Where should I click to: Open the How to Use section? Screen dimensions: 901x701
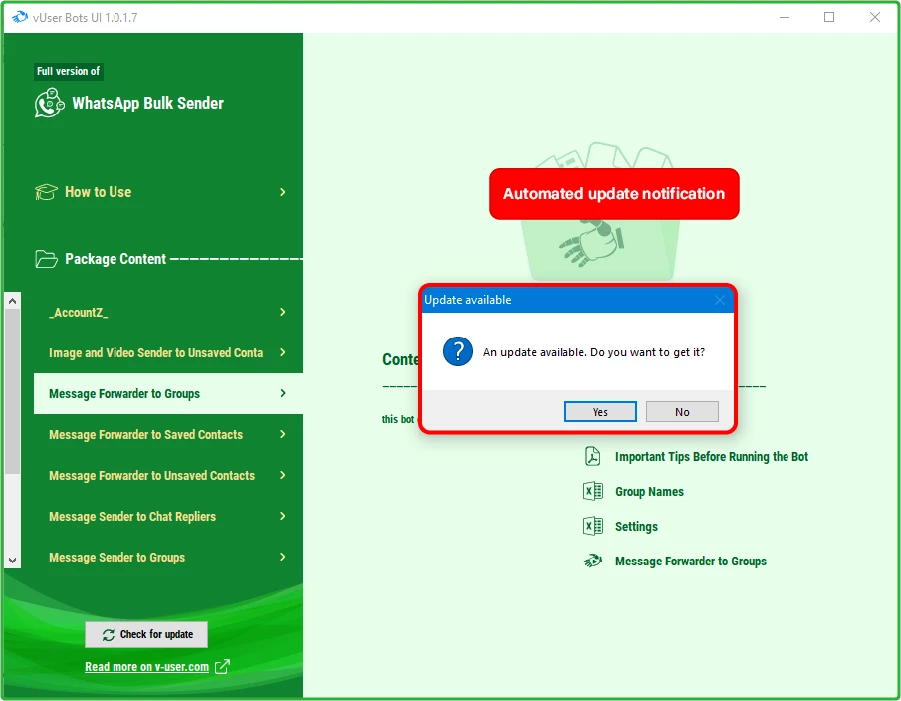click(98, 192)
